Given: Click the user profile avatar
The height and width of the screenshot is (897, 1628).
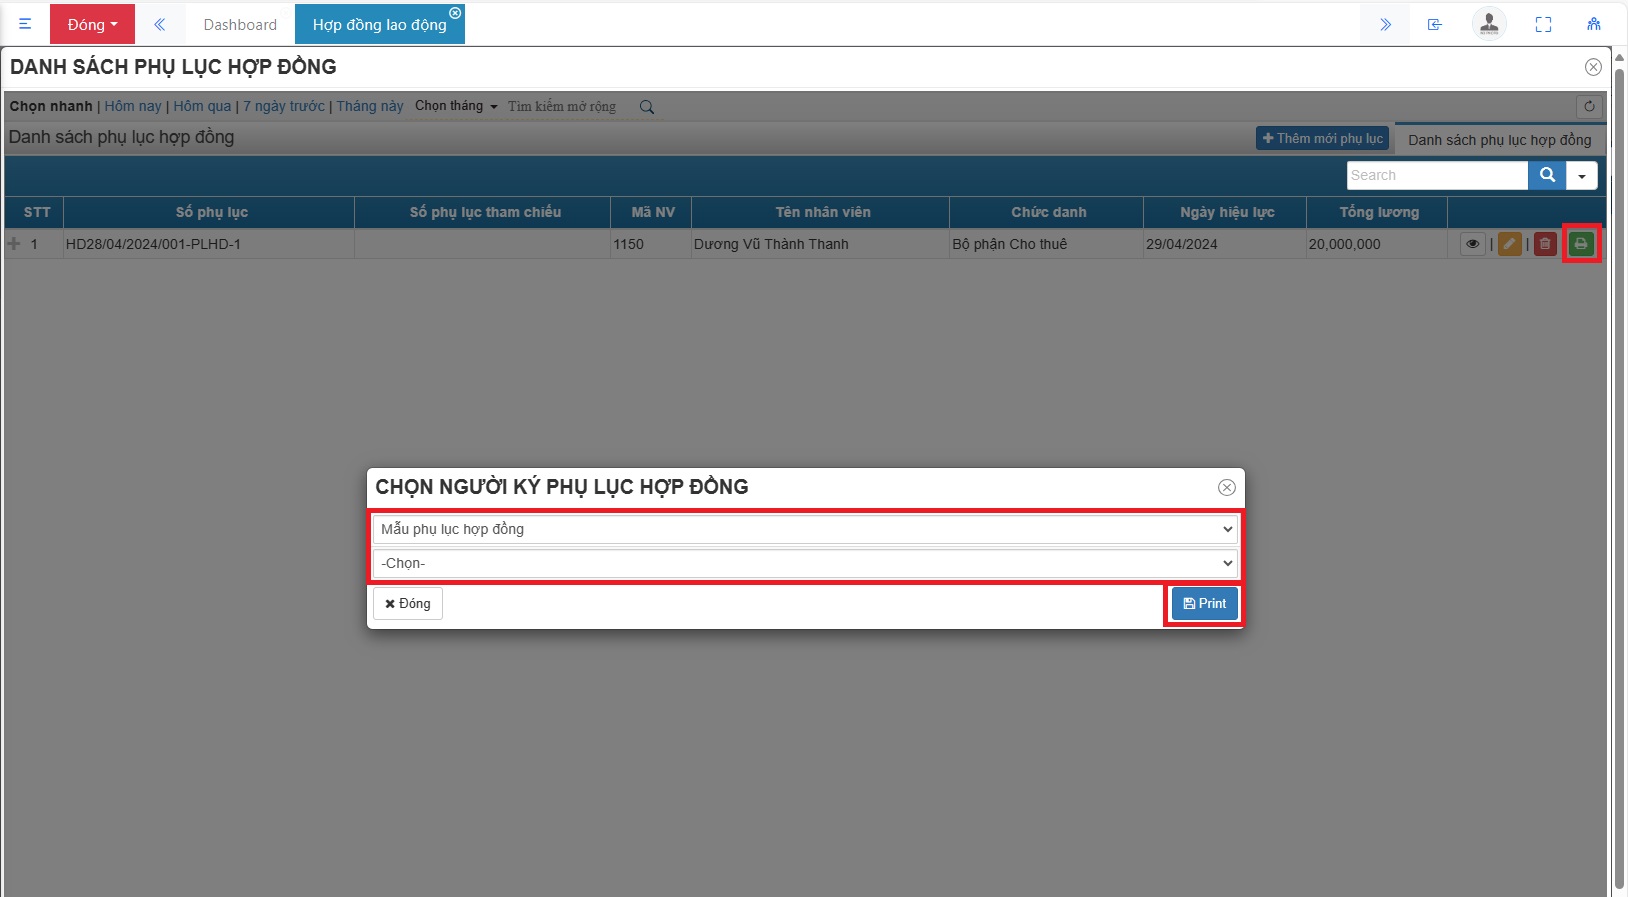Looking at the screenshot, I should 1488,24.
